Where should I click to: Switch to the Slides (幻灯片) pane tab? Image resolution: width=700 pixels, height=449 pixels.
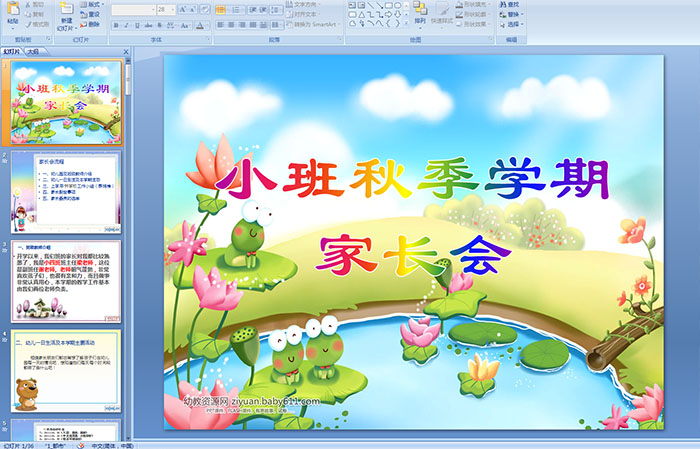click(x=12, y=52)
